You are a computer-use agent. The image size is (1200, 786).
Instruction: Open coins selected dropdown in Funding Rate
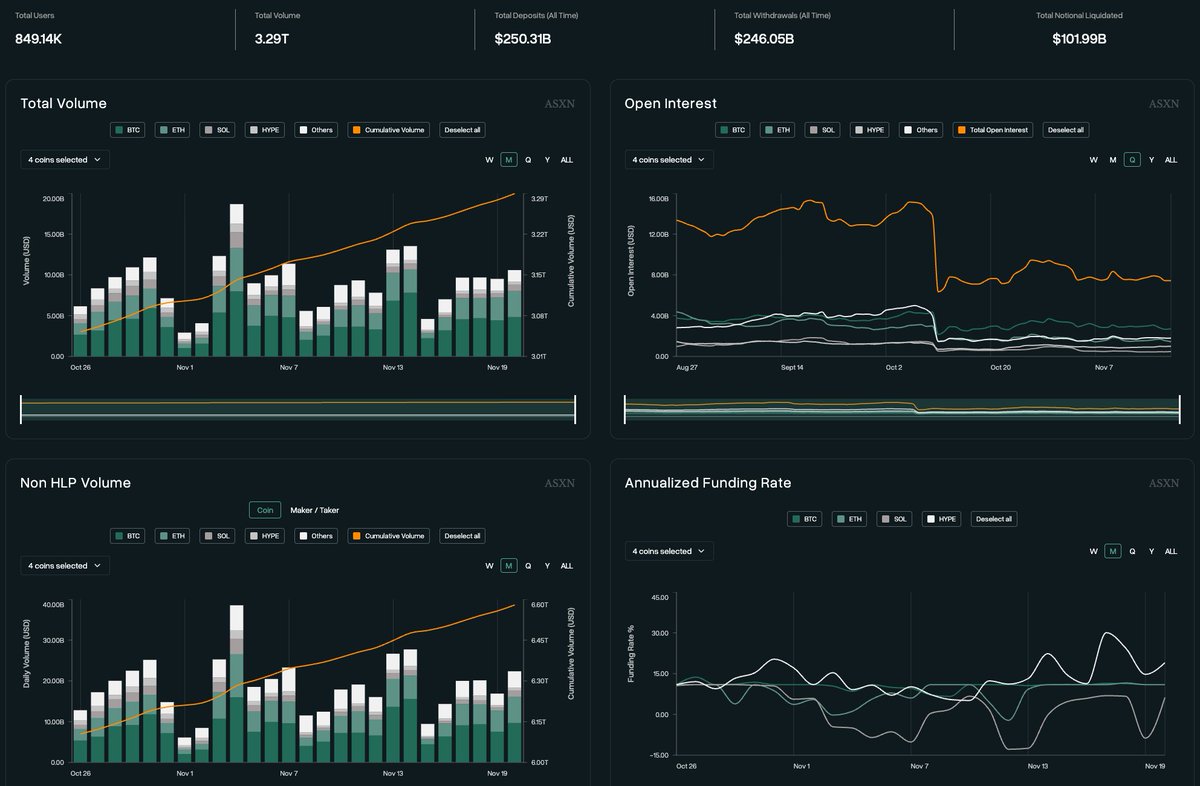pos(669,551)
